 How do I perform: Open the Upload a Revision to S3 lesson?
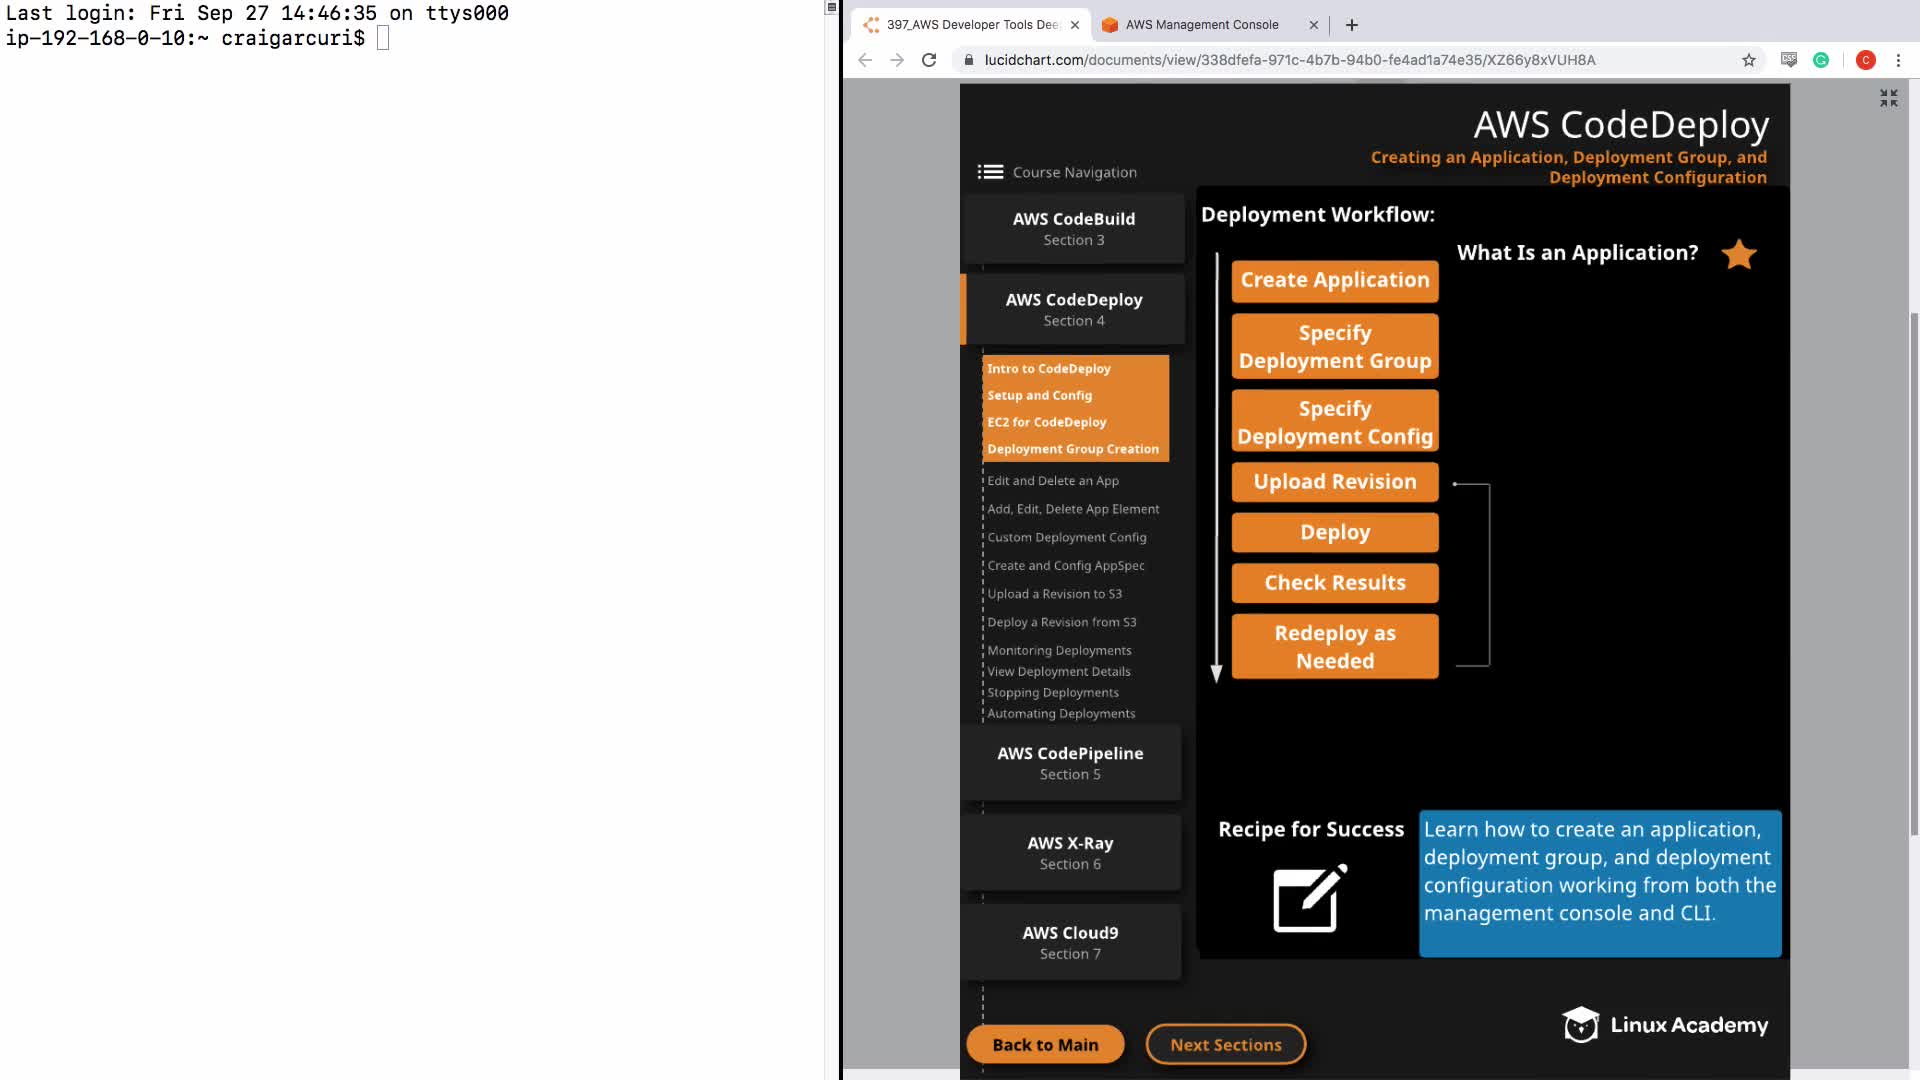[x=1054, y=594]
